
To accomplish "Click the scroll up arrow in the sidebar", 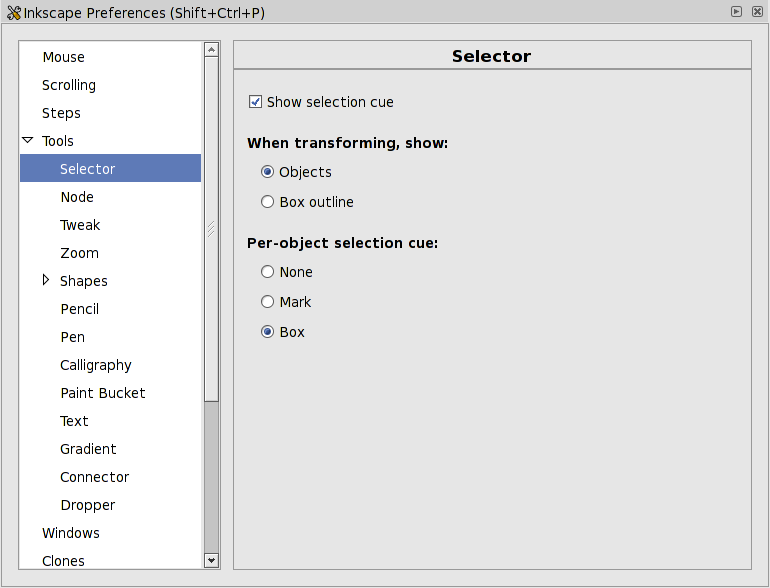I will 211,49.
